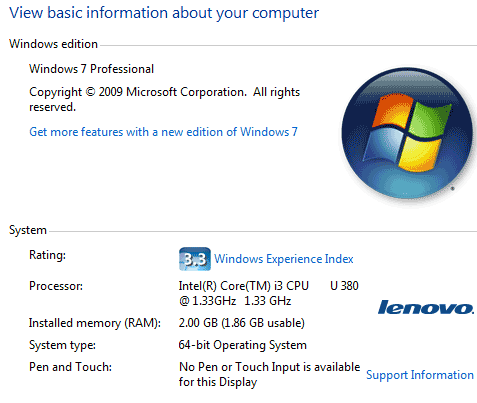Click the Pen and Touch label
477x403 pixels.
[x=70, y=367]
